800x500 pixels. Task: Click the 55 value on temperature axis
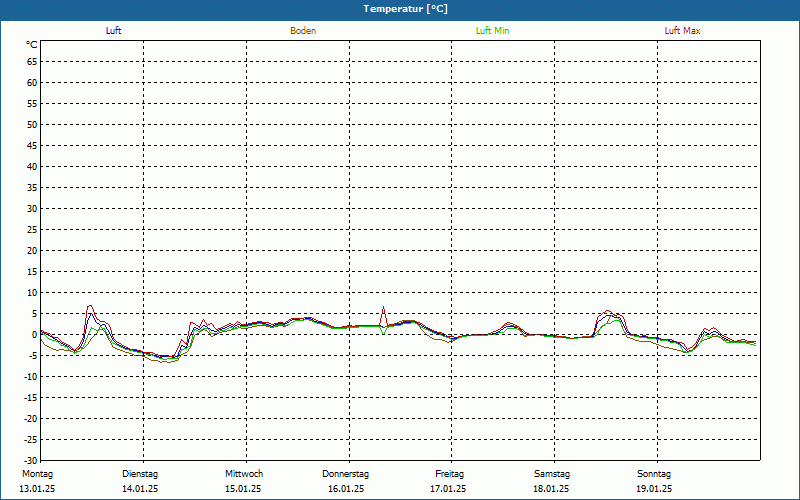tap(32, 104)
